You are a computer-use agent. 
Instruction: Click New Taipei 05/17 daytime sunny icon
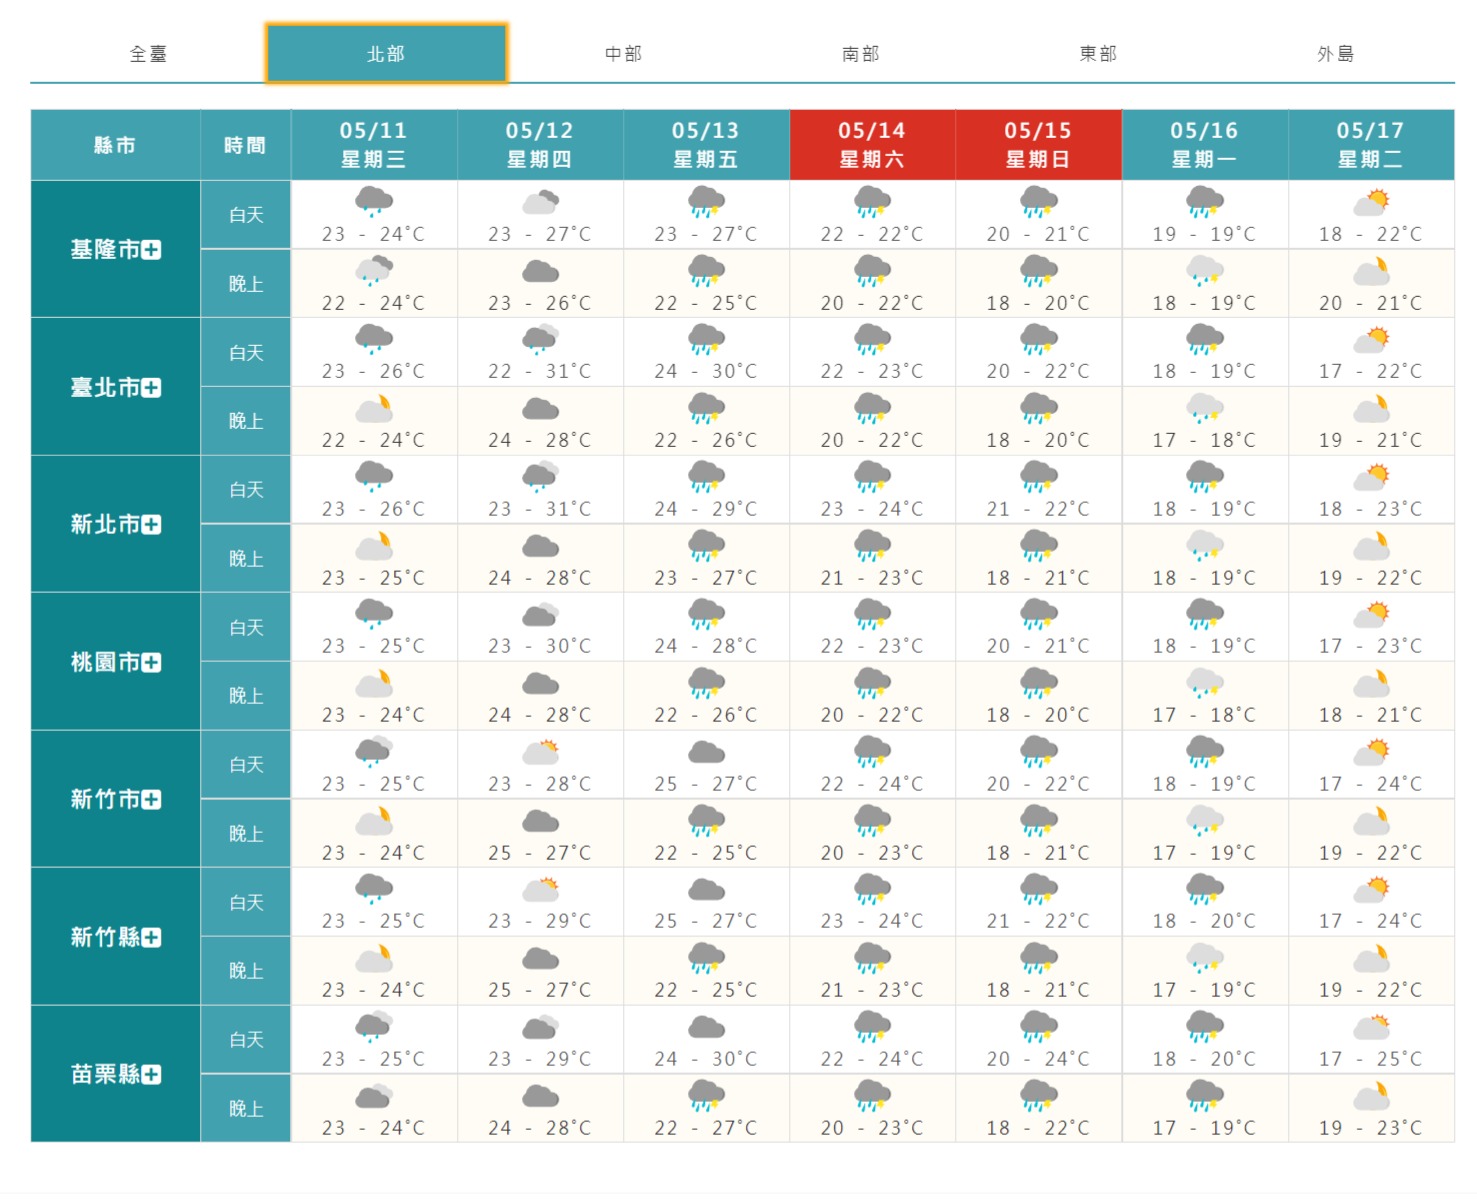pyautogui.click(x=1371, y=476)
